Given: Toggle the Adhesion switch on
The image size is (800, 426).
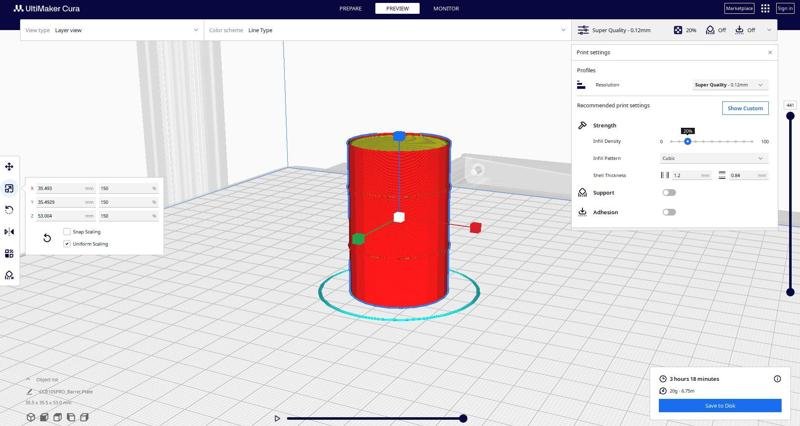Looking at the screenshot, I should coord(669,212).
